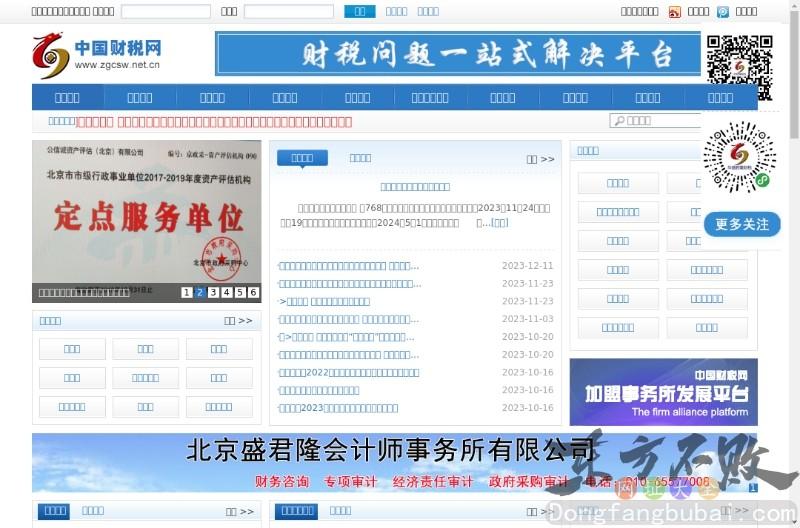Open the 加盟事务所发展平台 banner

click(663, 392)
